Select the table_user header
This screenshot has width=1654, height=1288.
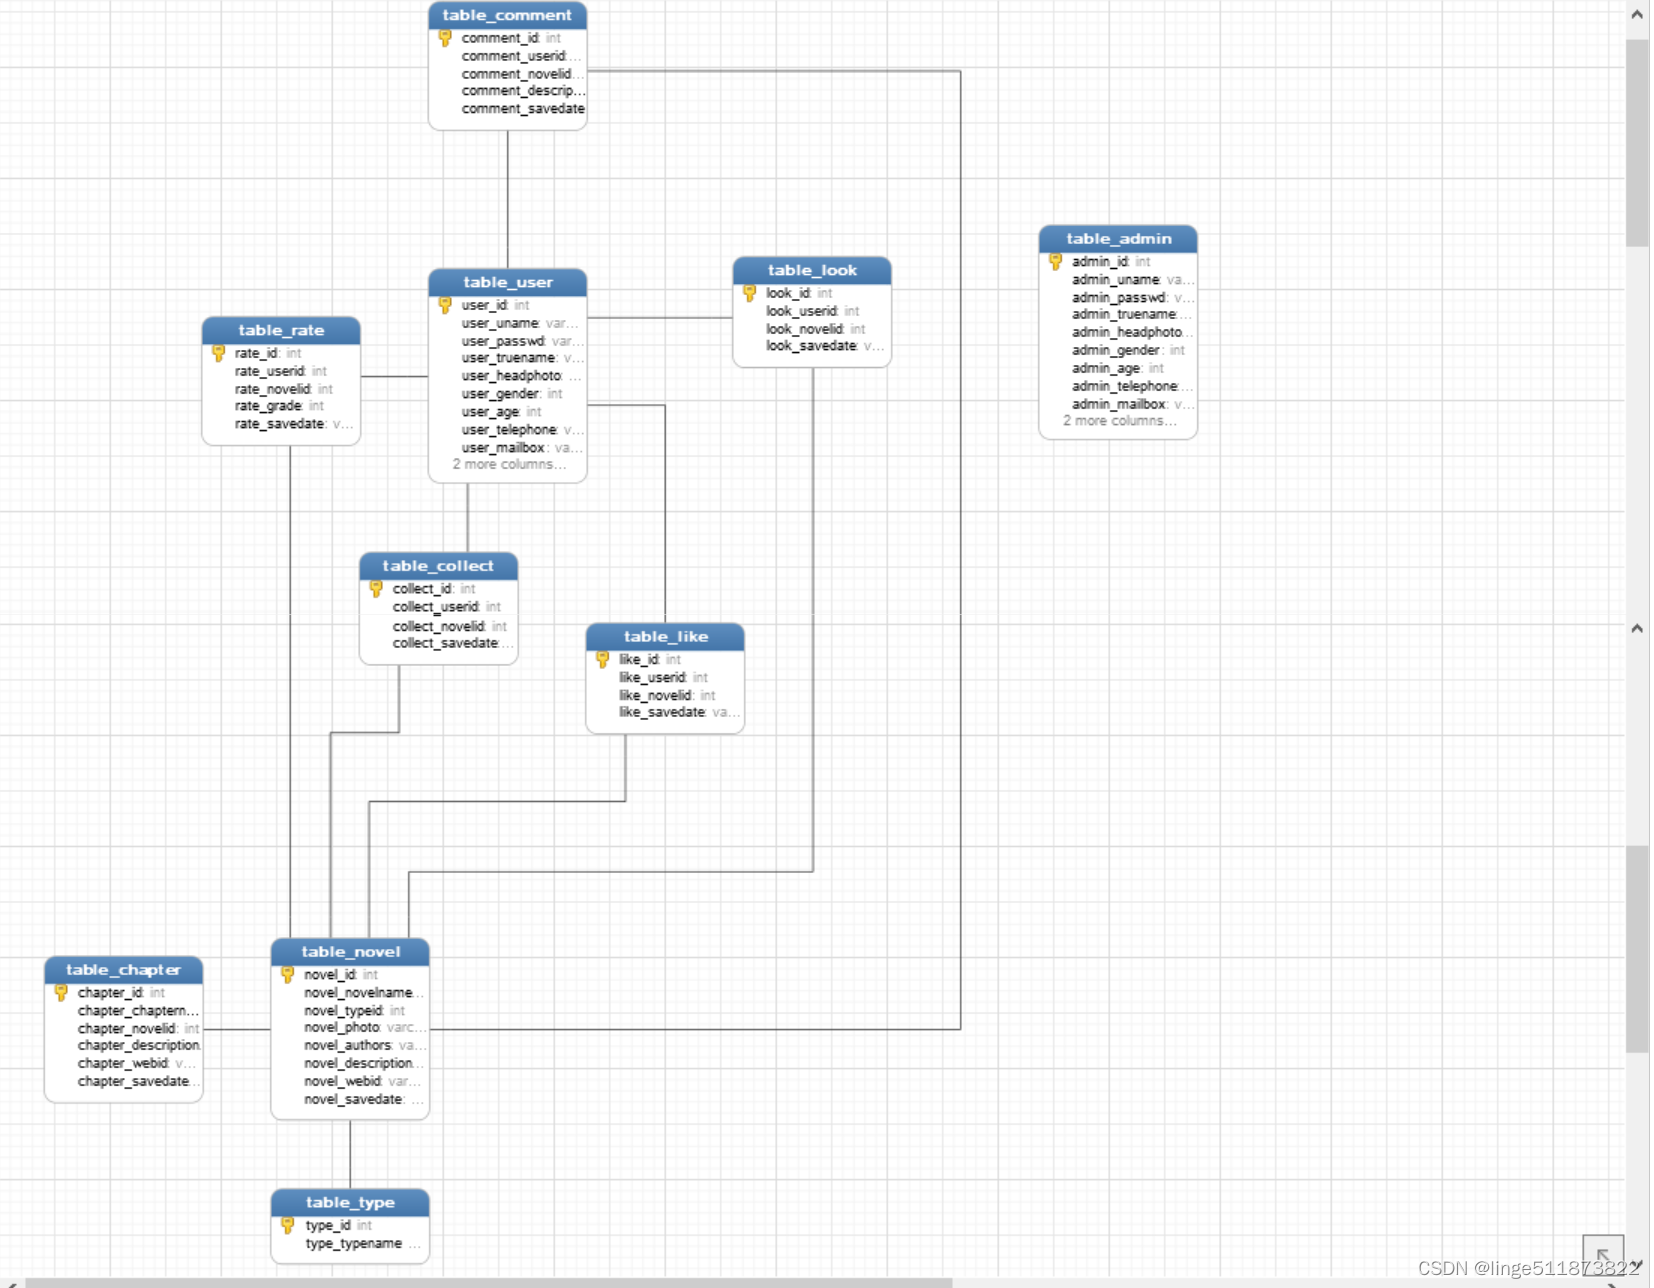pyautogui.click(x=507, y=282)
